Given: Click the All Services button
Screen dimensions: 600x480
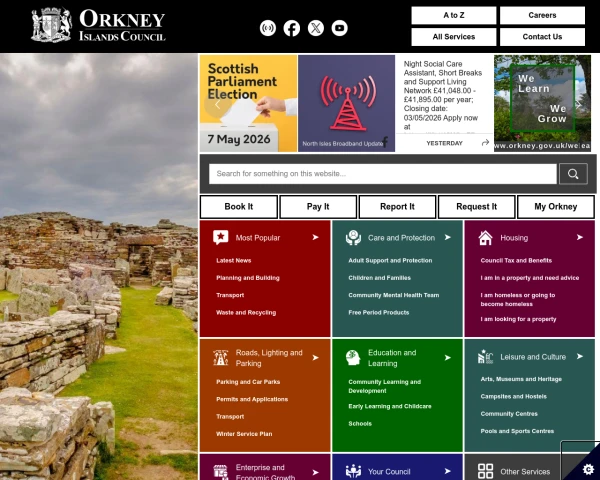Looking at the screenshot, I should point(454,37).
